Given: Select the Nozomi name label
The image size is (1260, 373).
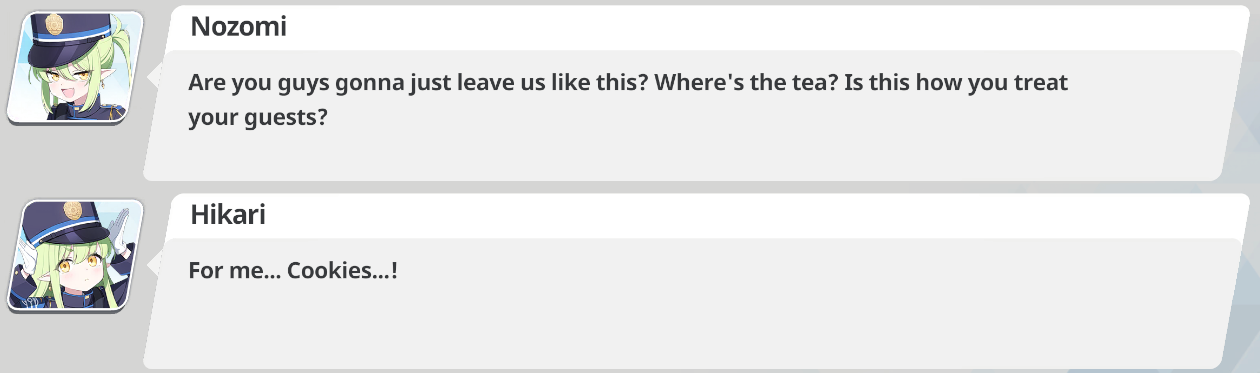Looking at the screenshot, I should pos(238,27).
